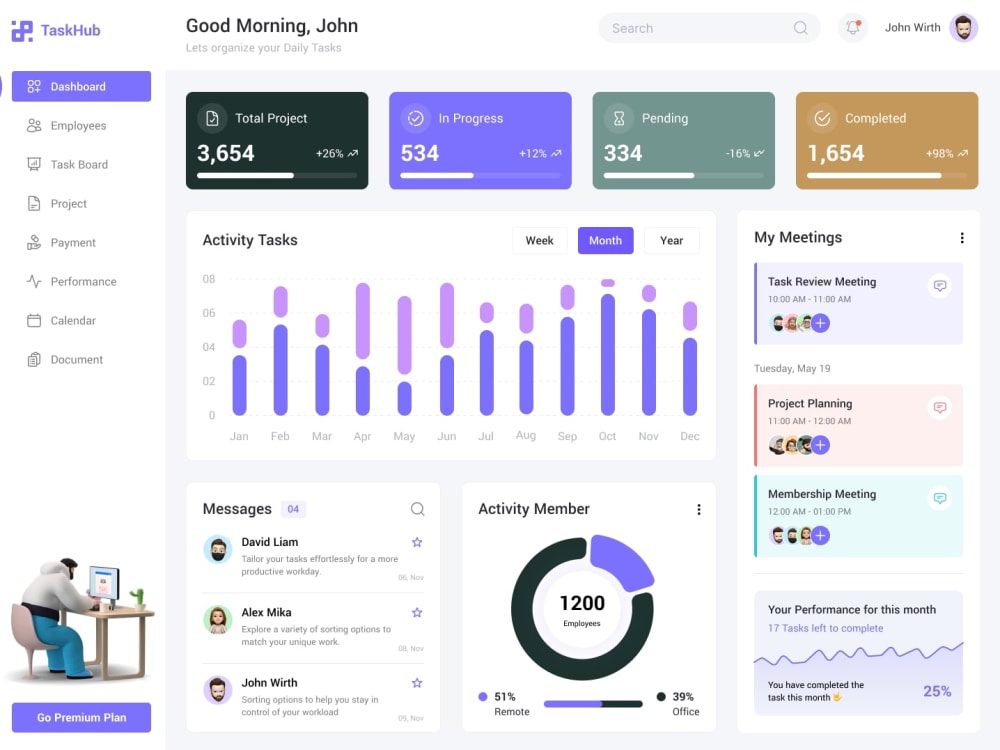Star David Liam's message
The height and width of the screenshot is (750, 1000).
(x=417, y=542)
